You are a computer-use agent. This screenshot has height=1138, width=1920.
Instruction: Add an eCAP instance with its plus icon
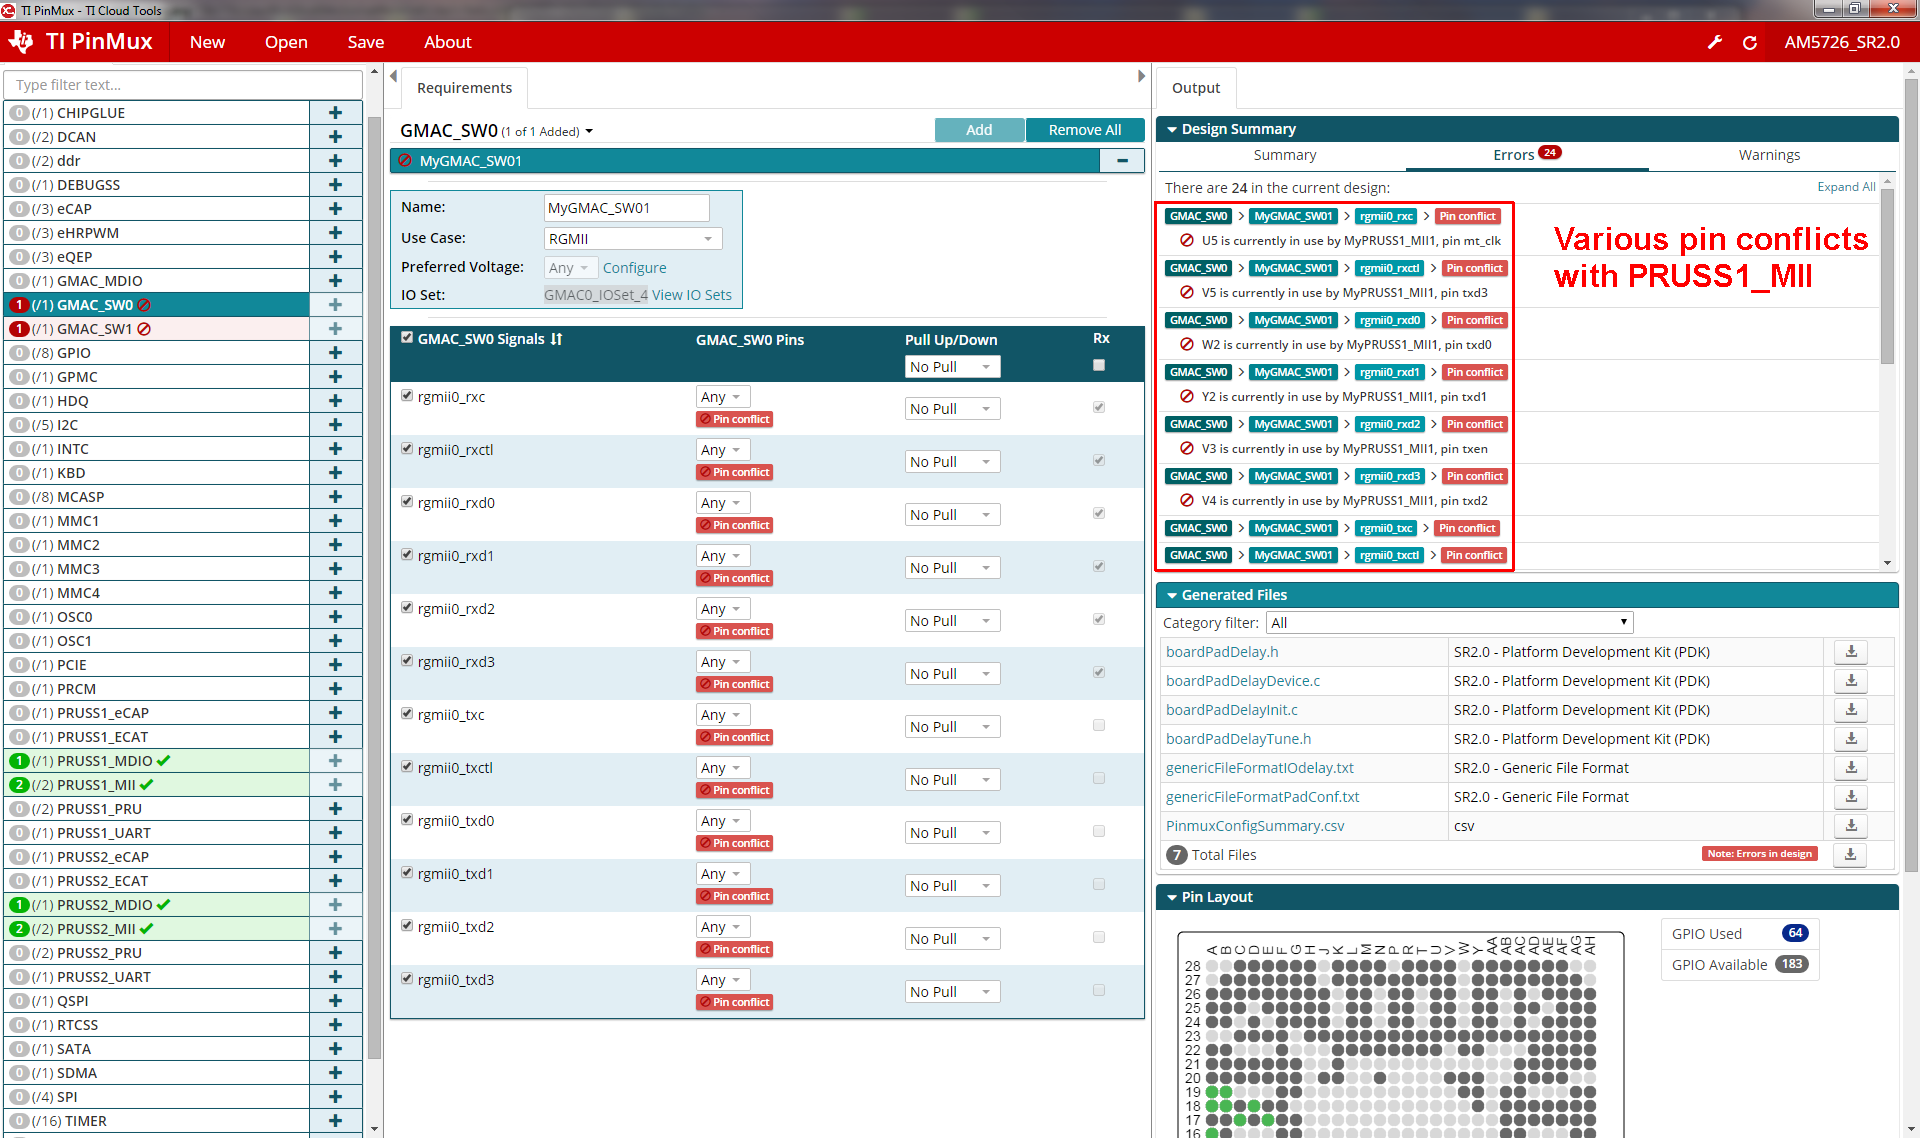[335, 209]
